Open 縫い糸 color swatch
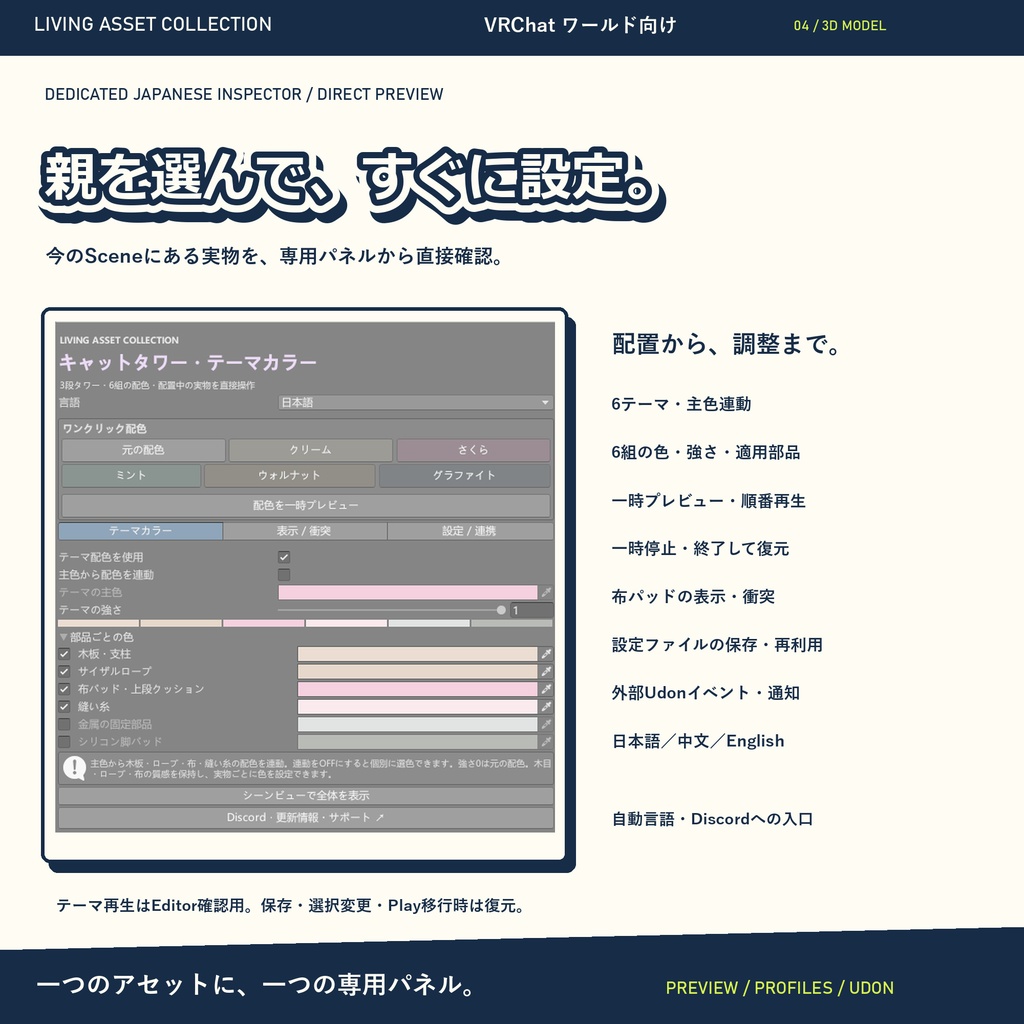The width and height of the screenshot is (1024, 1024). pos(417,707)
